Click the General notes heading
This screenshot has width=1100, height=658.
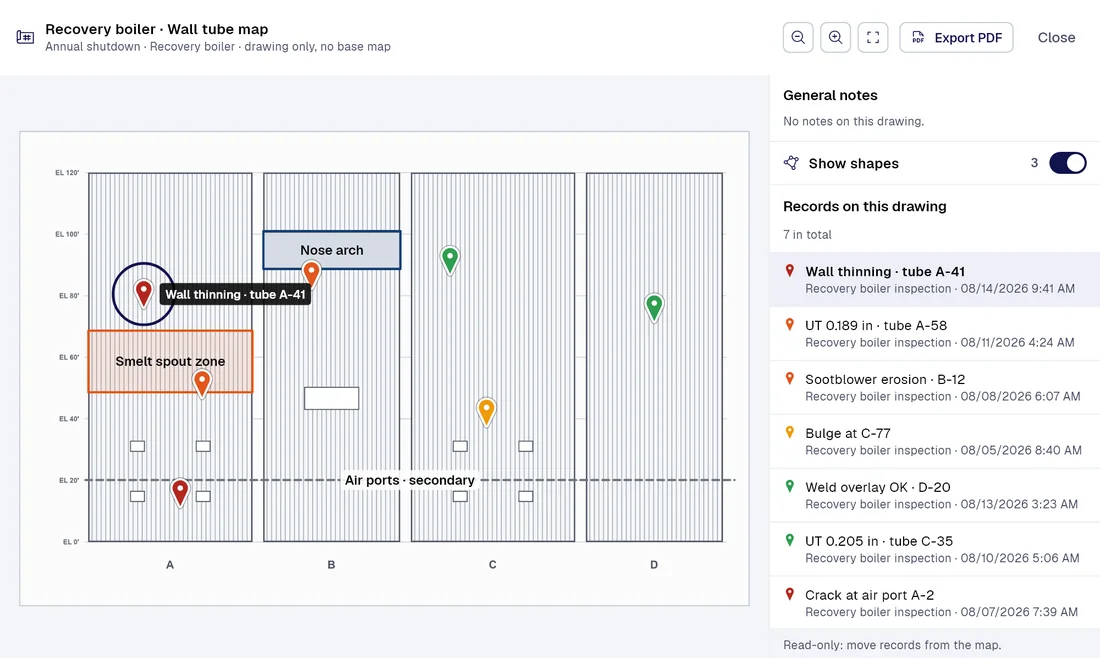(x=830, y=95)
